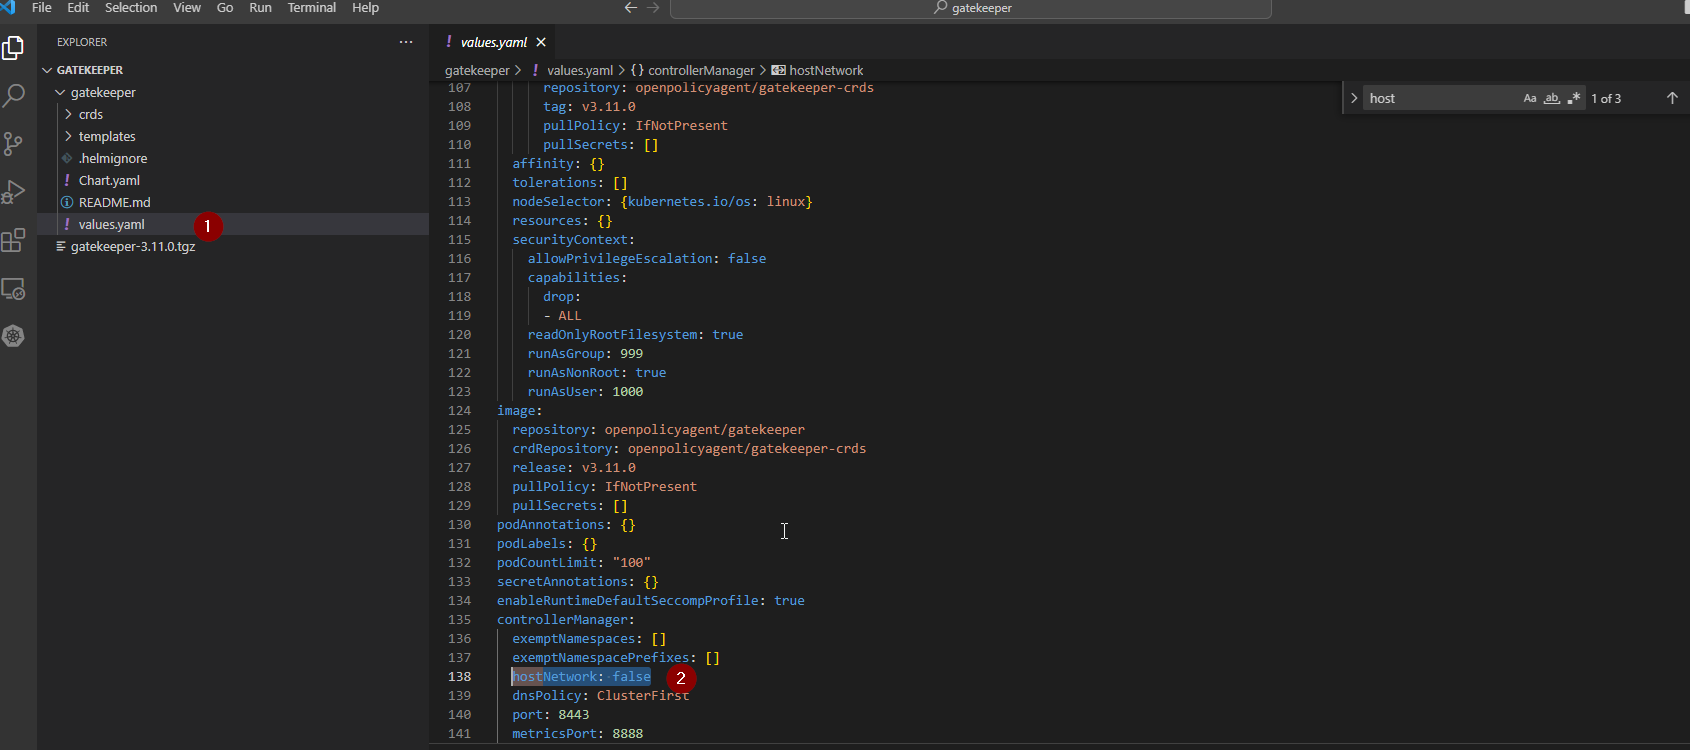1690x750 pixels.
Task: Click the dnsPolicy: ClusterFirst line
Action: pos(601,696)
